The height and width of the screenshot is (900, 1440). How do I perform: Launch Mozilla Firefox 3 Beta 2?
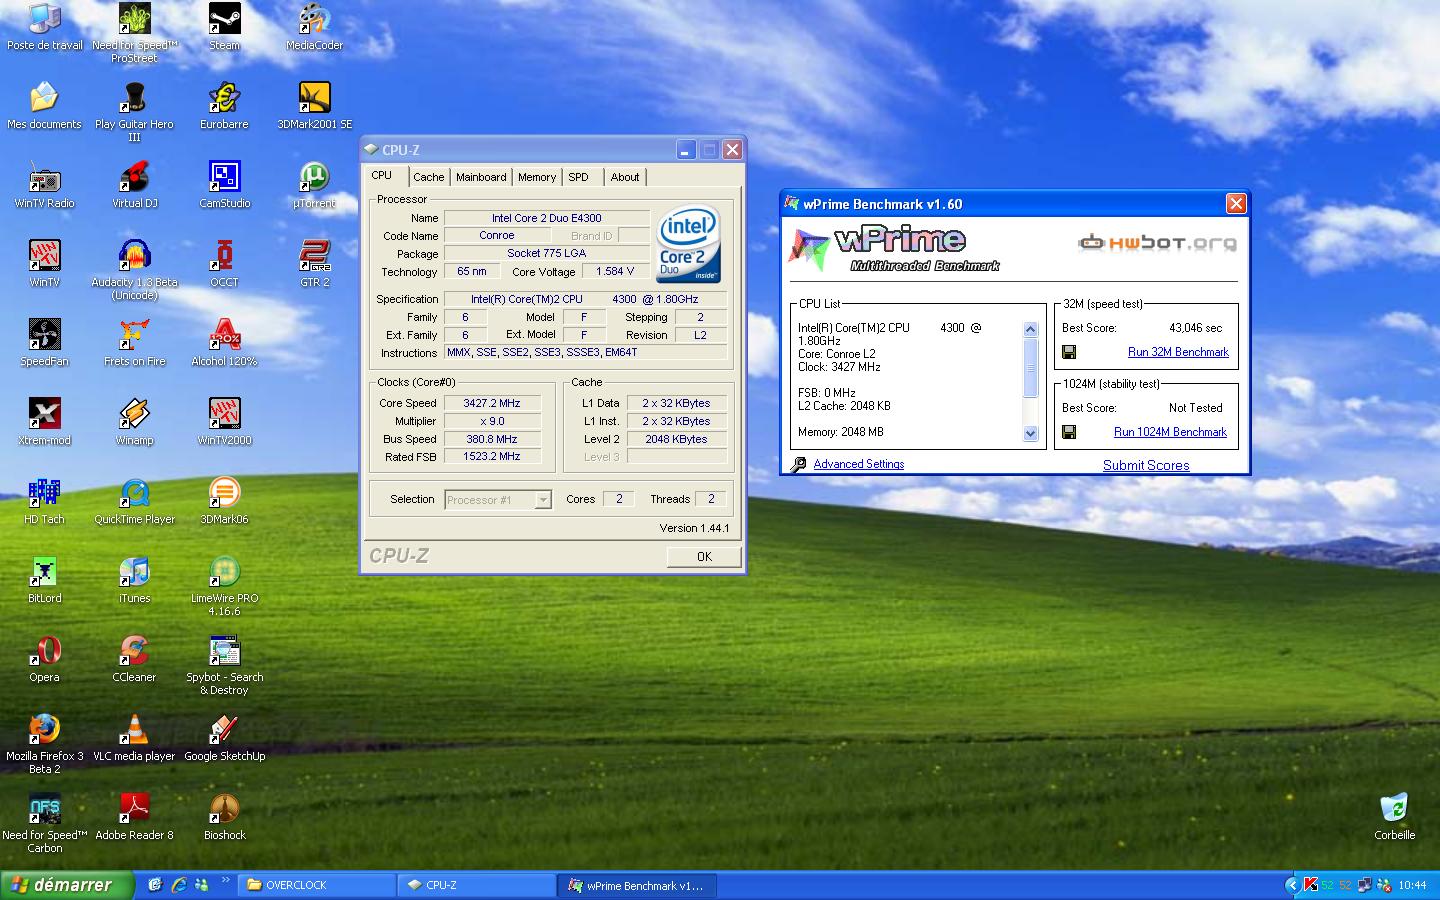click(x=44, y=743)
